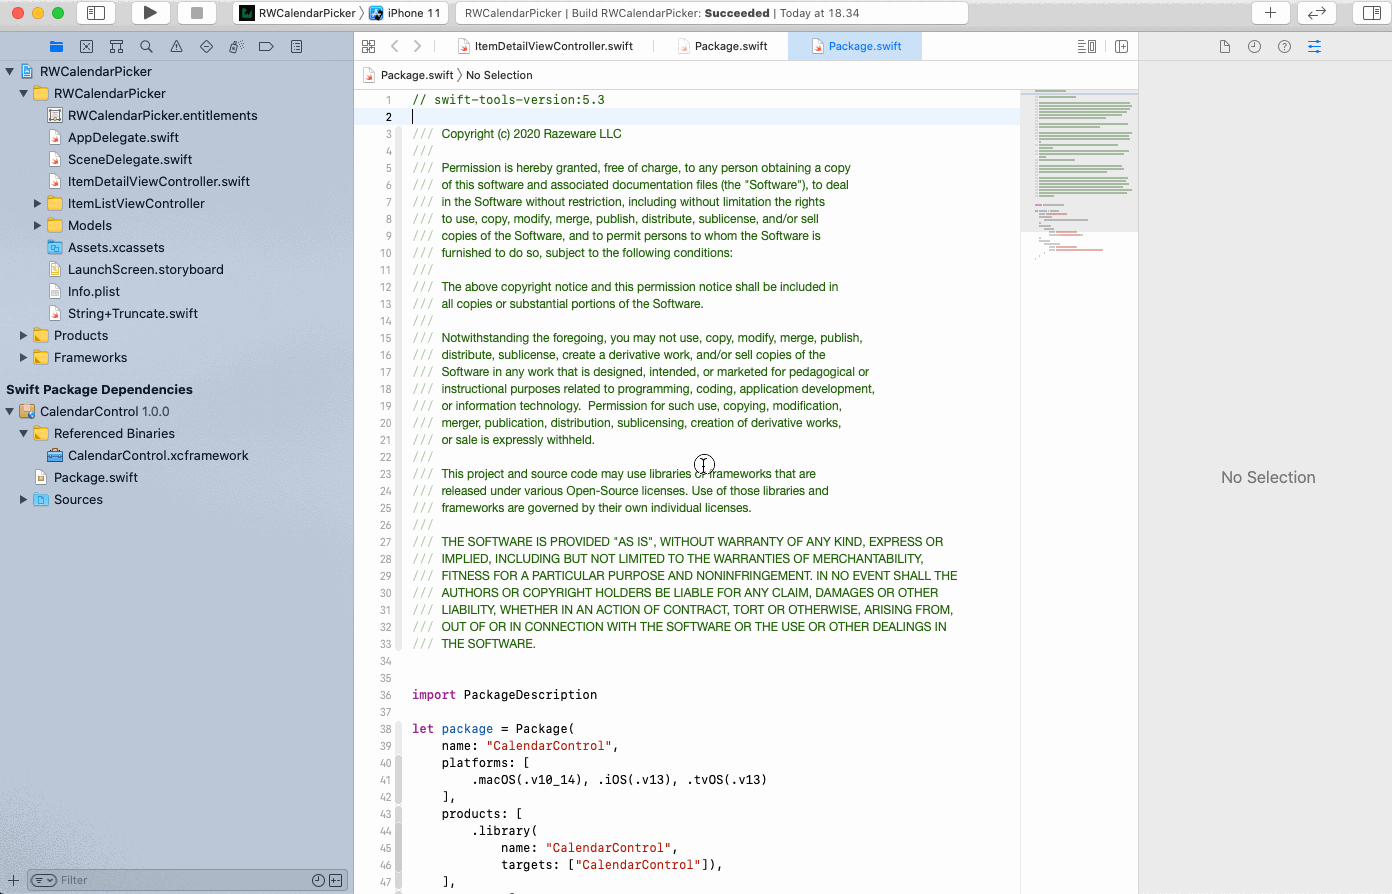
Task: Toggle the inspectors panel on the right
Action: tap(1372, 13)
